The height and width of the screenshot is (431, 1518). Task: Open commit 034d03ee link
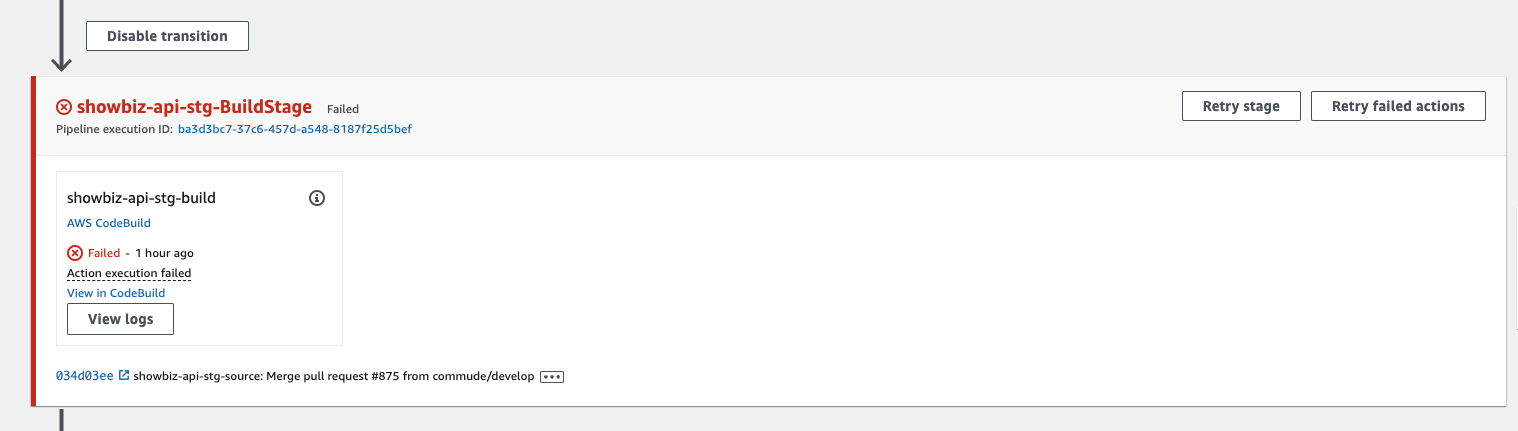tap(85, 376)
